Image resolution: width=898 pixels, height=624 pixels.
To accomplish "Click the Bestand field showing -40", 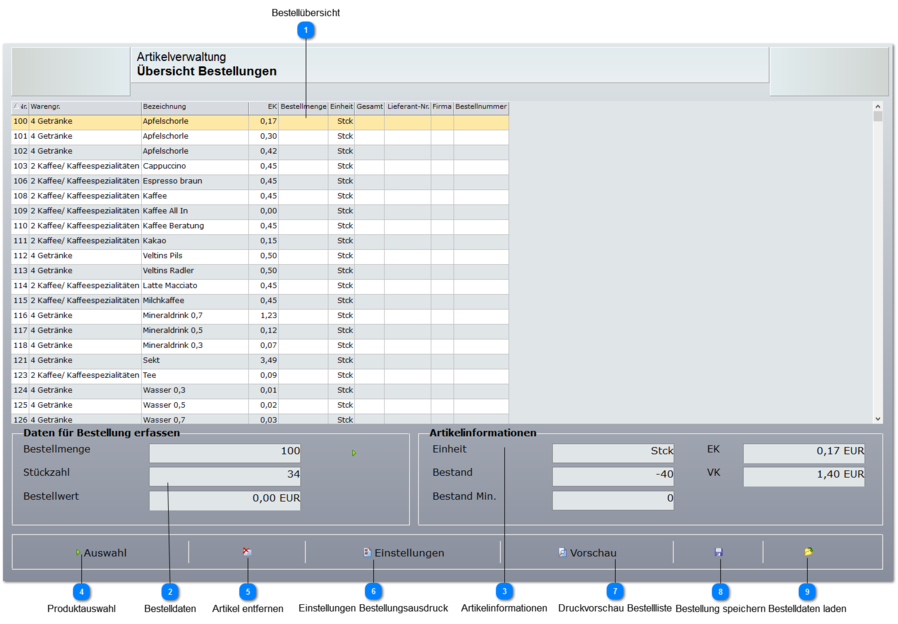I will (613, 475).
